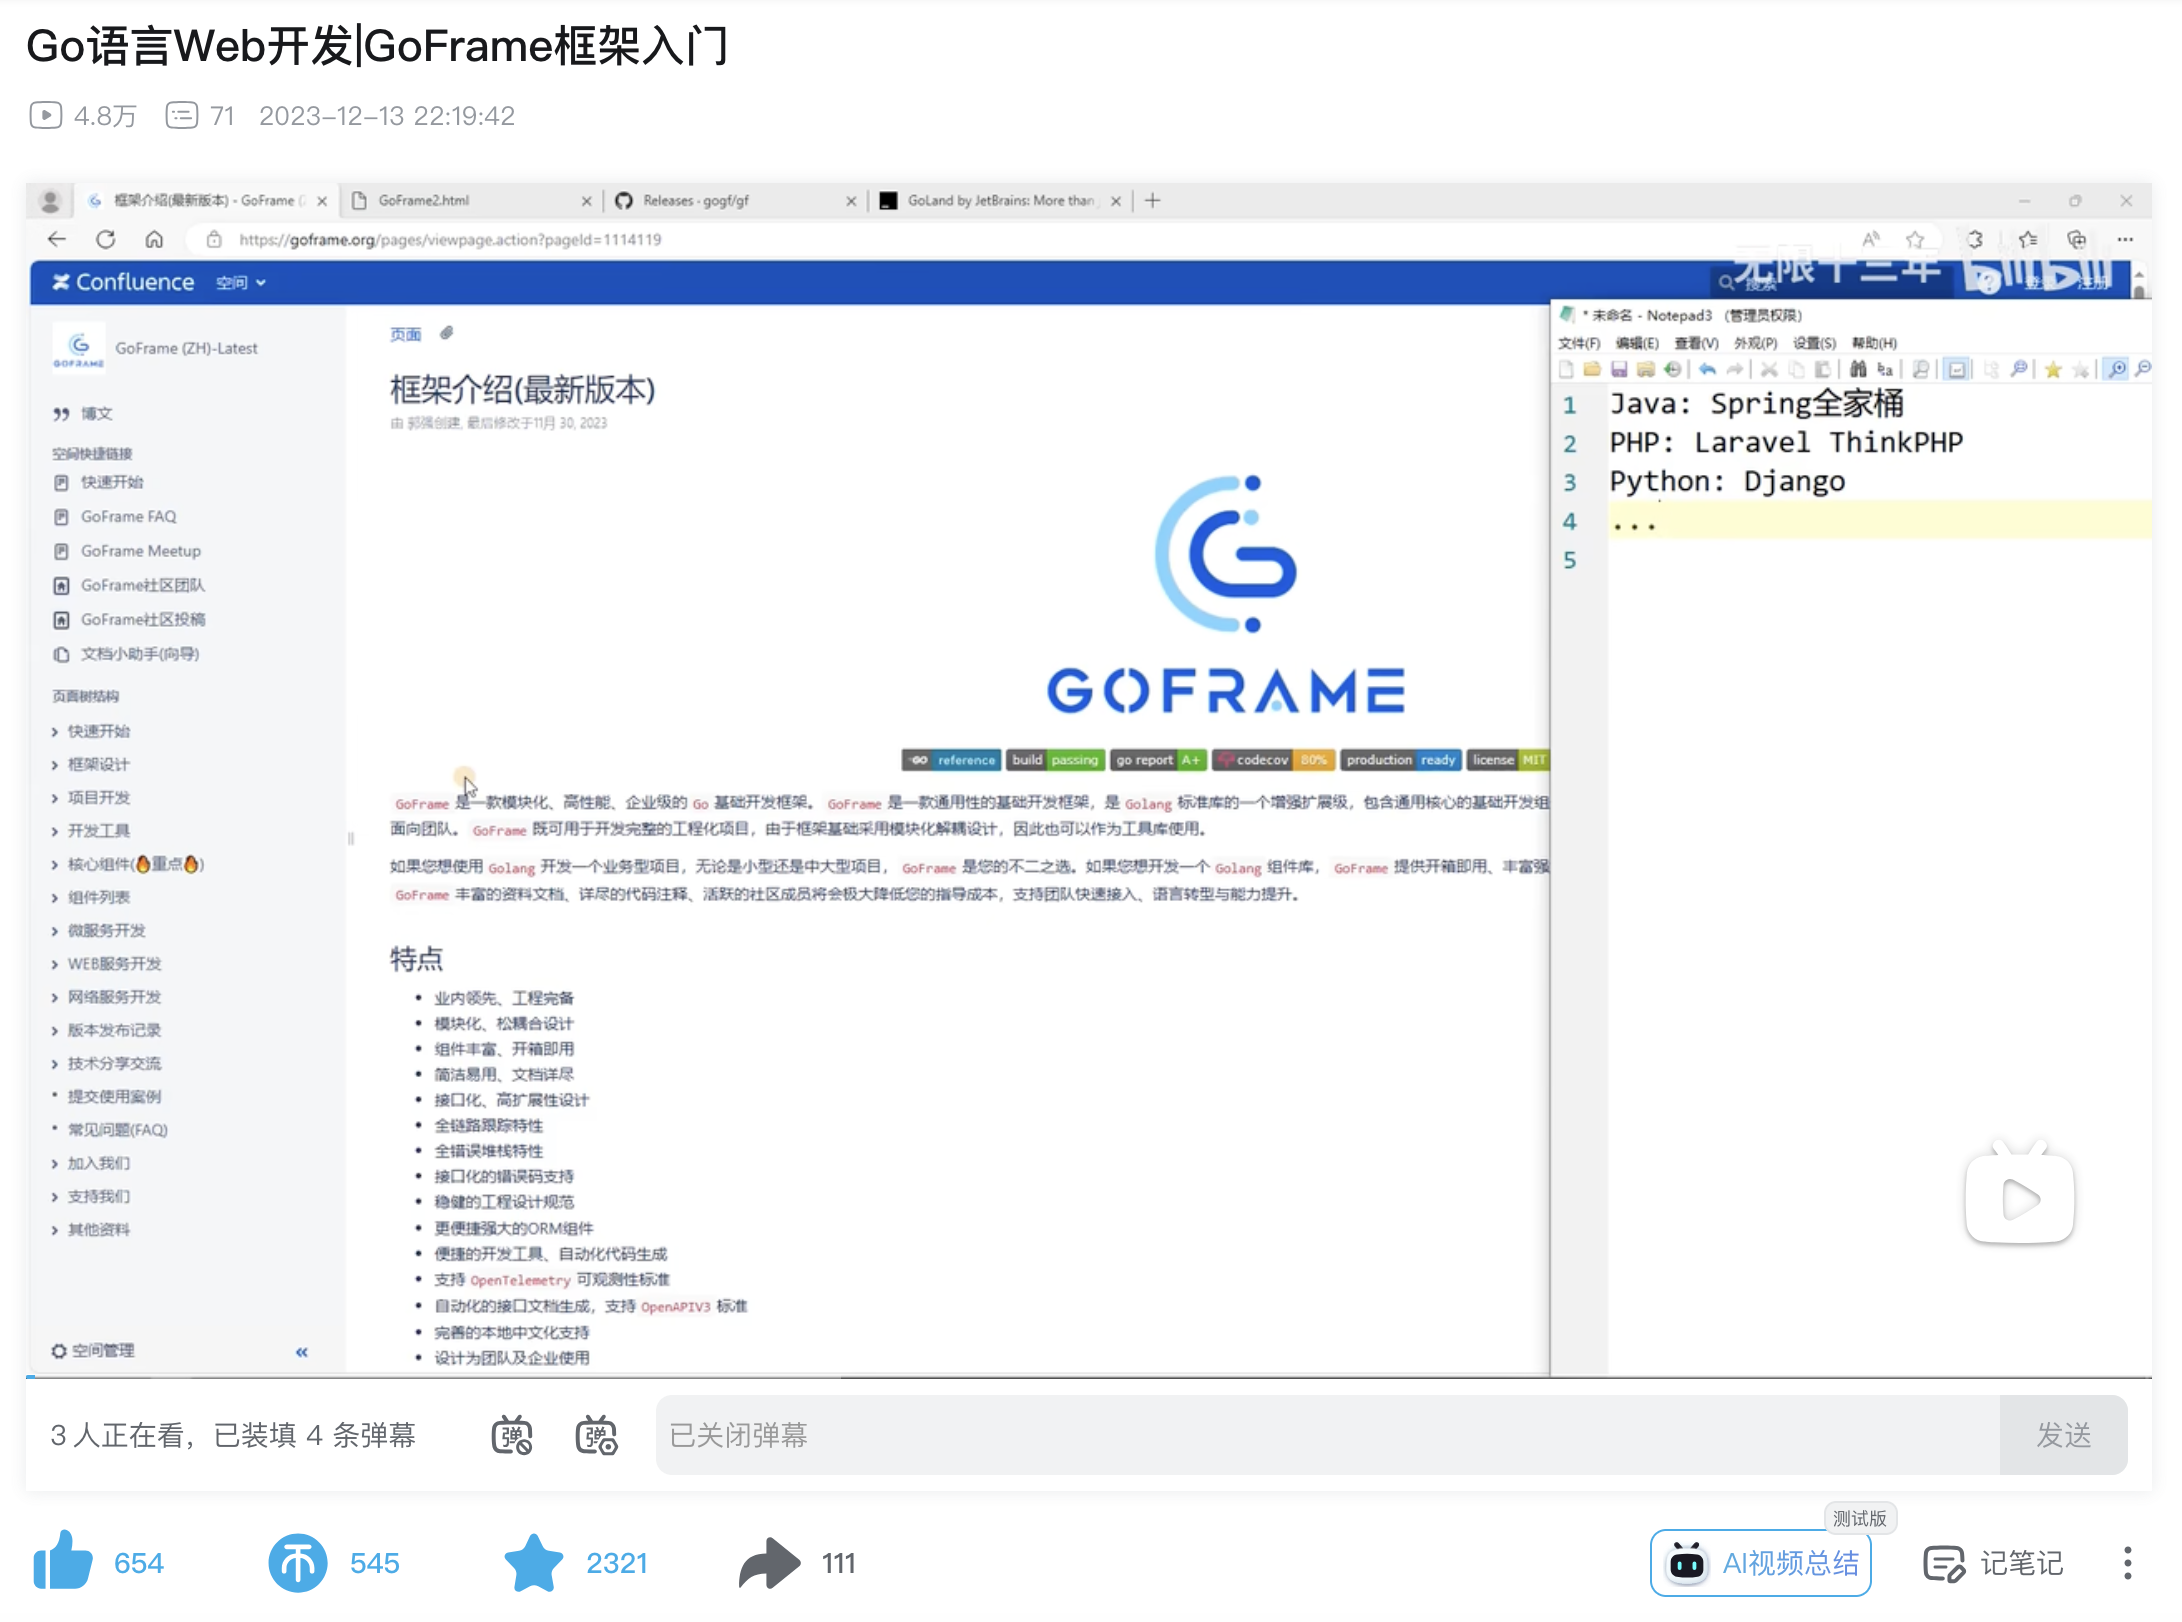
Task: Click the video progress bar
Action: pyautogui.click(x=1089, y=1378)
